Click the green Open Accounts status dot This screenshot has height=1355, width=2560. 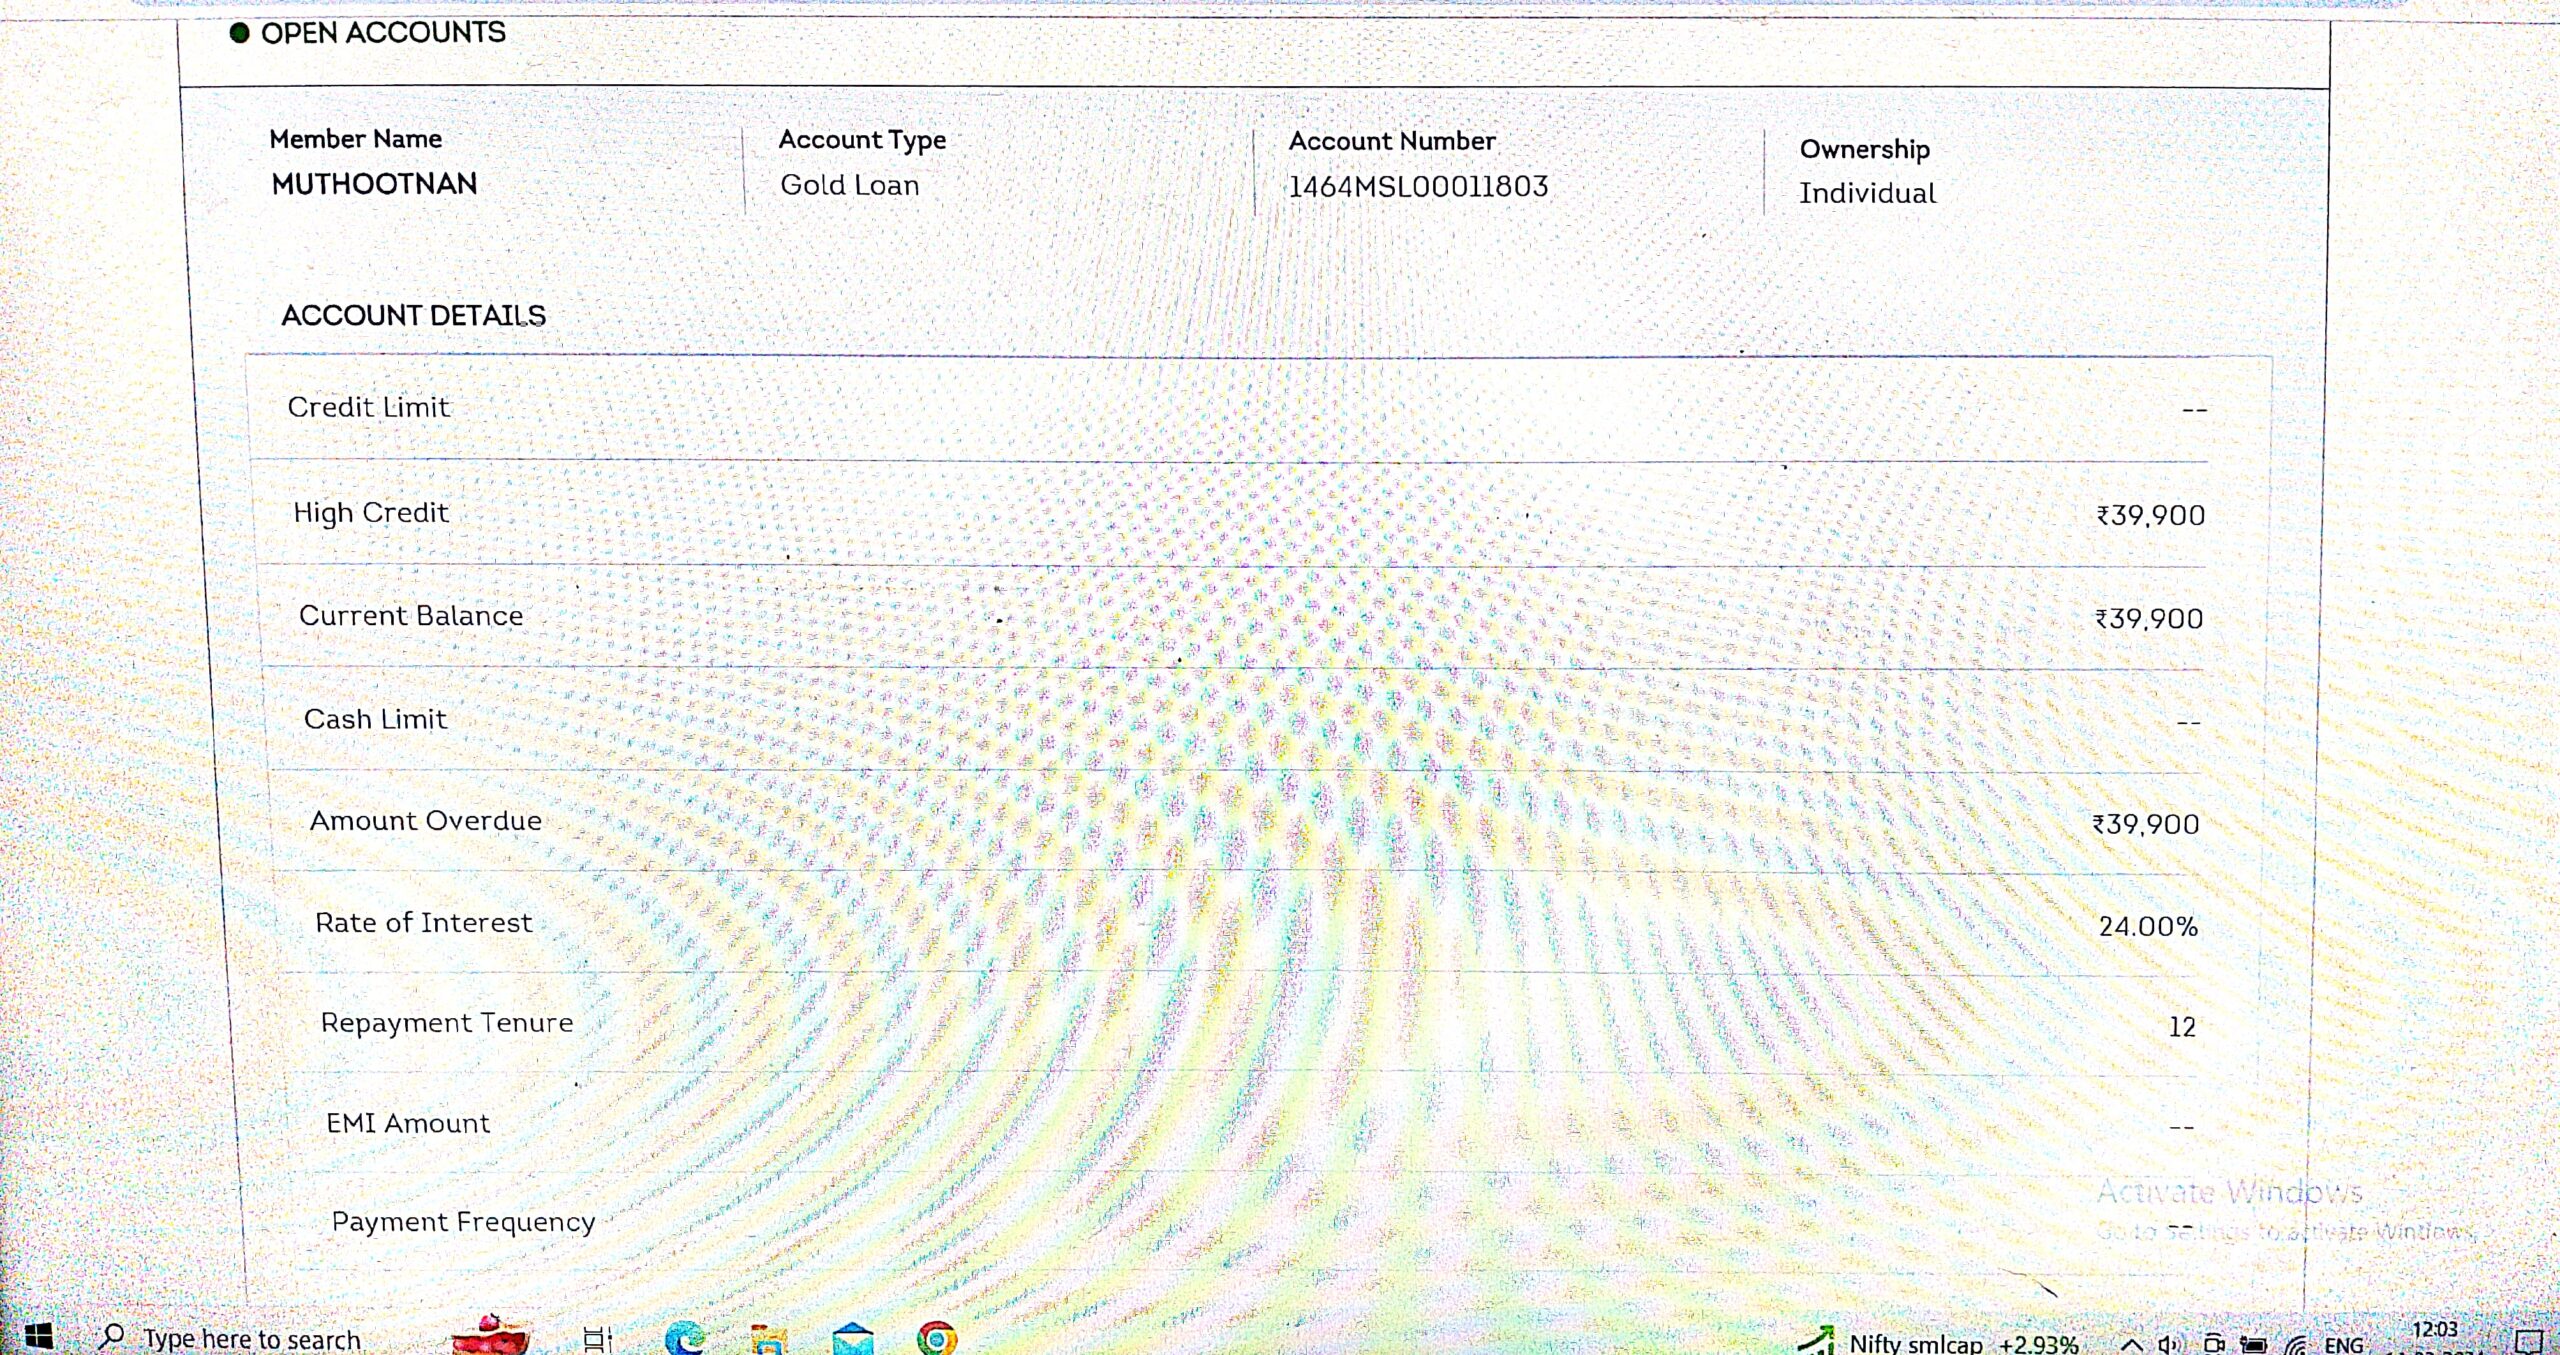239,33
